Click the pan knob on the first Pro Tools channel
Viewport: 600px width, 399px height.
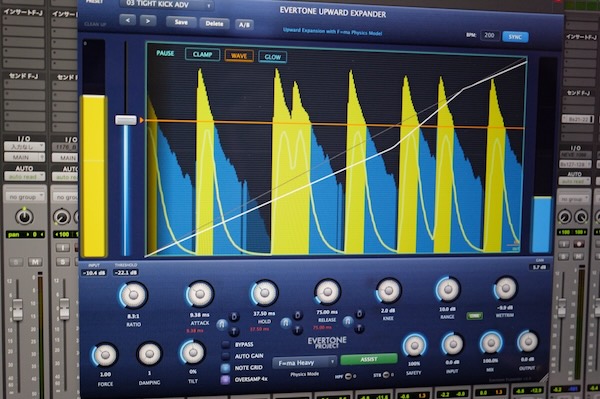coord(24,217)
